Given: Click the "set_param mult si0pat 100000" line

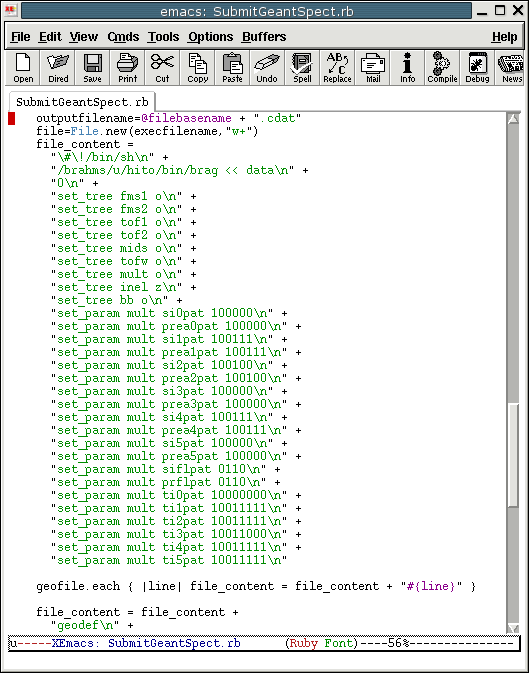Looking at the screenshot, I should point(169,313).
